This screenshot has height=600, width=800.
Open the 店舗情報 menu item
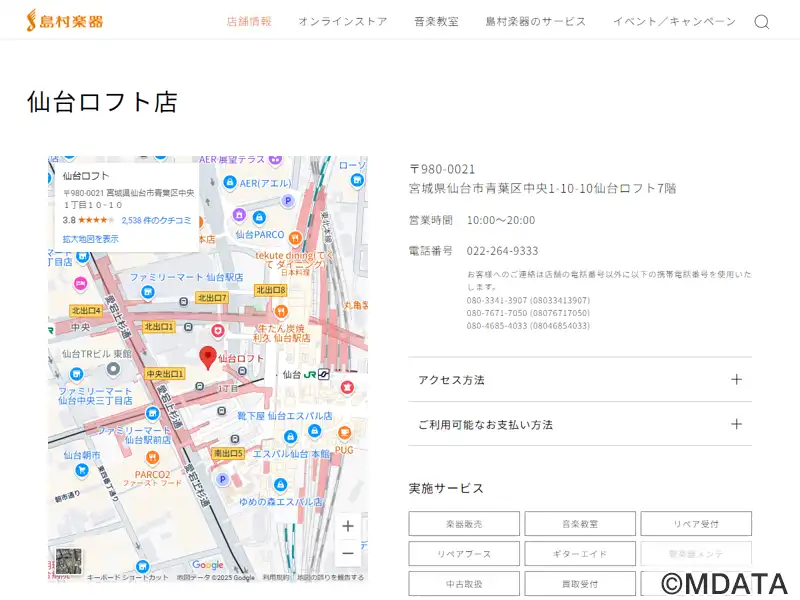[249, 21]
